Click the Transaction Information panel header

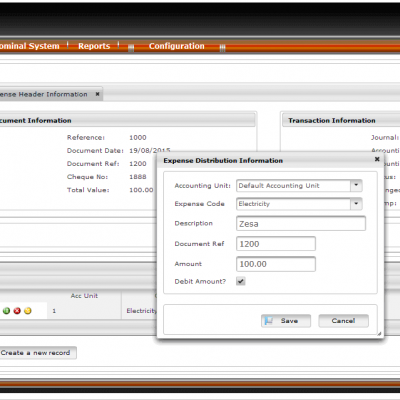pyautogui.click(x=341, y=120)
